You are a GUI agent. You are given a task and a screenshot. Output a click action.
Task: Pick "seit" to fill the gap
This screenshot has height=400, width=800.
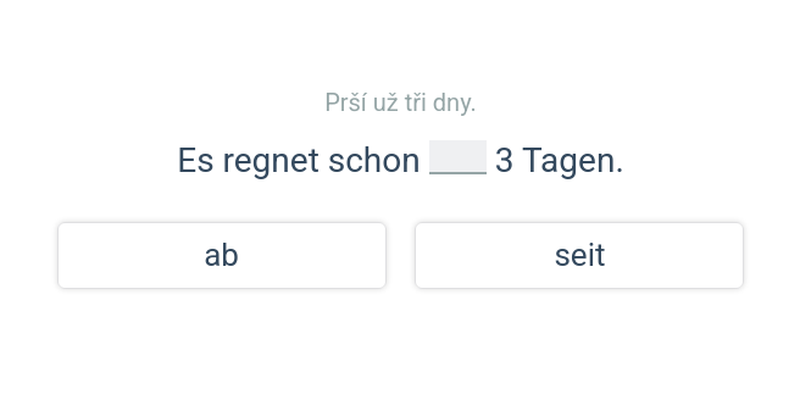tap(579, 256)
